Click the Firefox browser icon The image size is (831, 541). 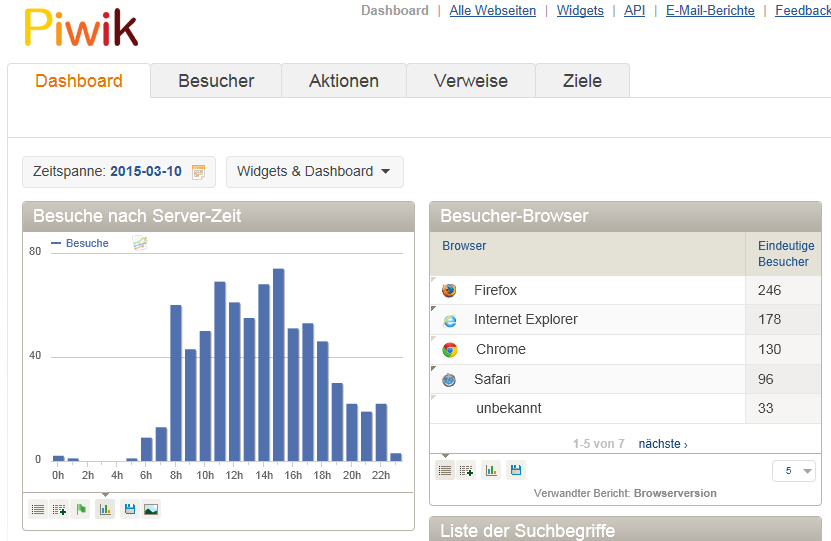[x=449, y=290]
